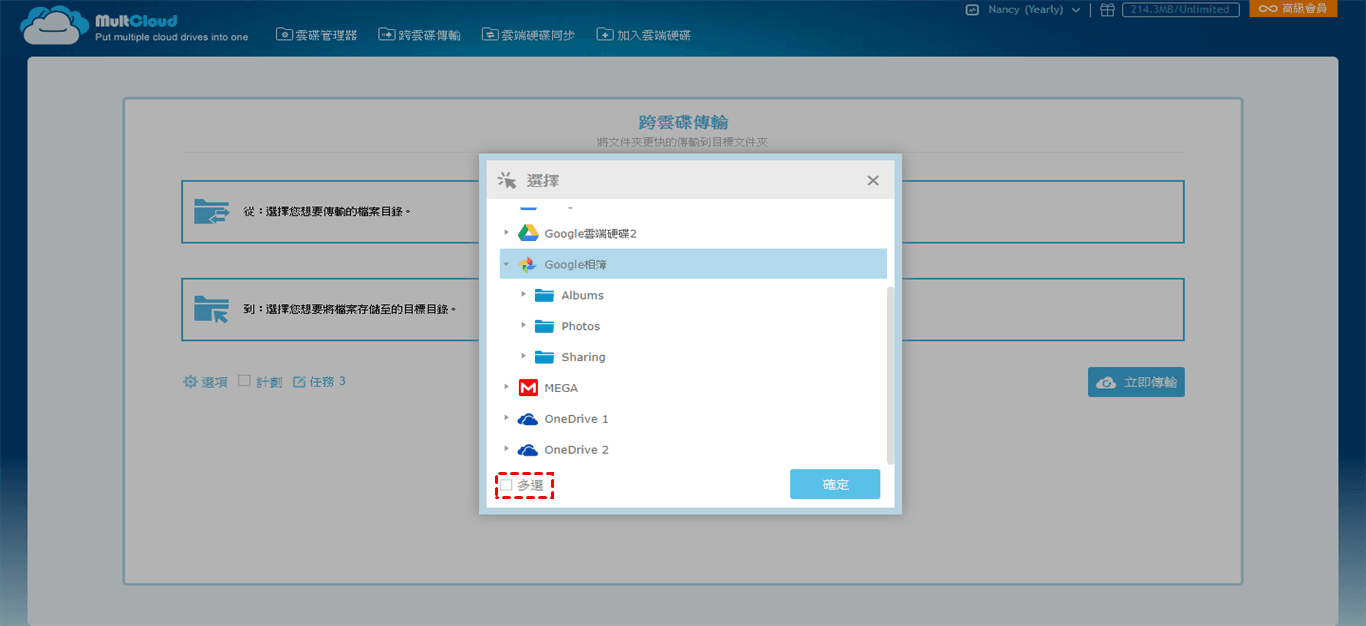The image size is (1366, 626).
Task: Click the 高級會員 premium button
Action: pos(1293,9)
